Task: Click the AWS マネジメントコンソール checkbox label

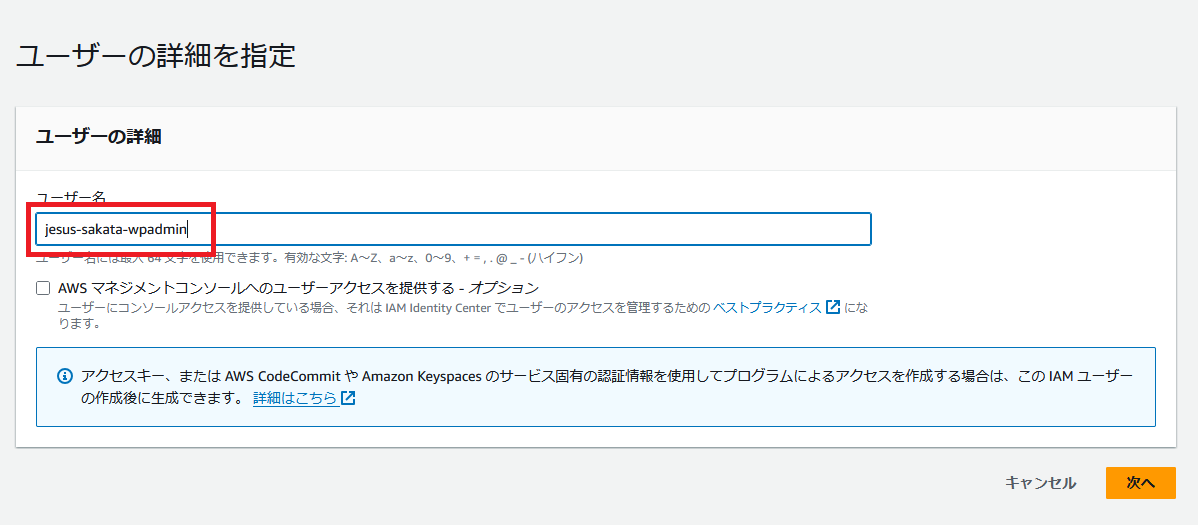Action: [299, 288]
